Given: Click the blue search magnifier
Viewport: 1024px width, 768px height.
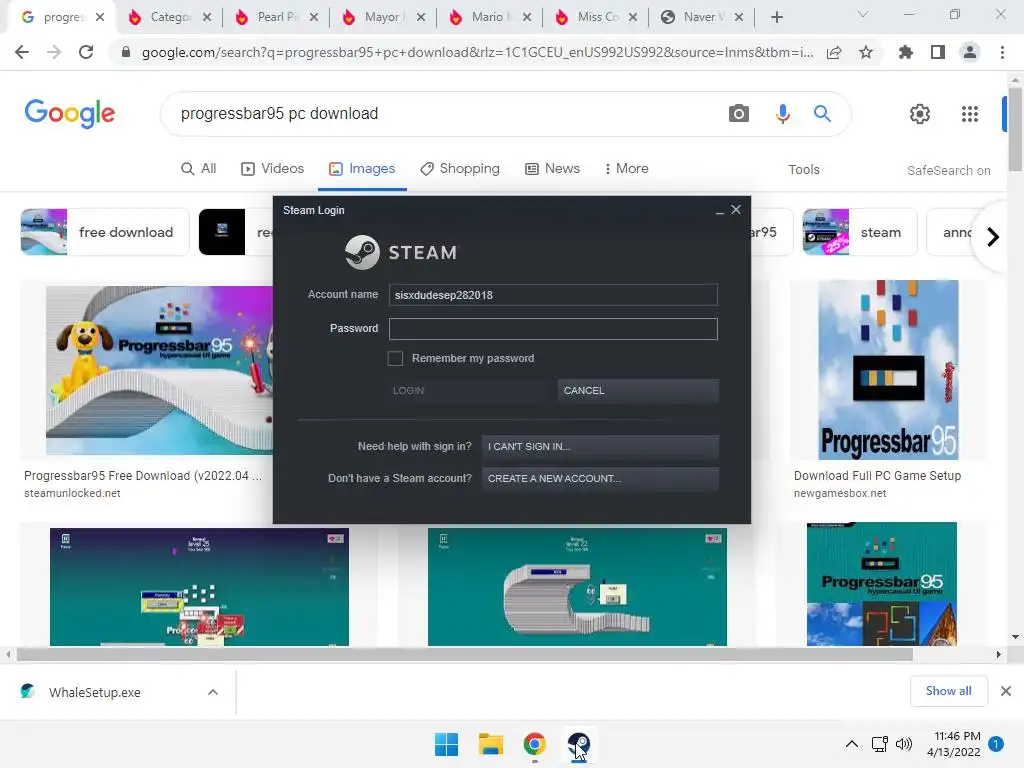Looking at the screenshot, I should tap(822, 114).
